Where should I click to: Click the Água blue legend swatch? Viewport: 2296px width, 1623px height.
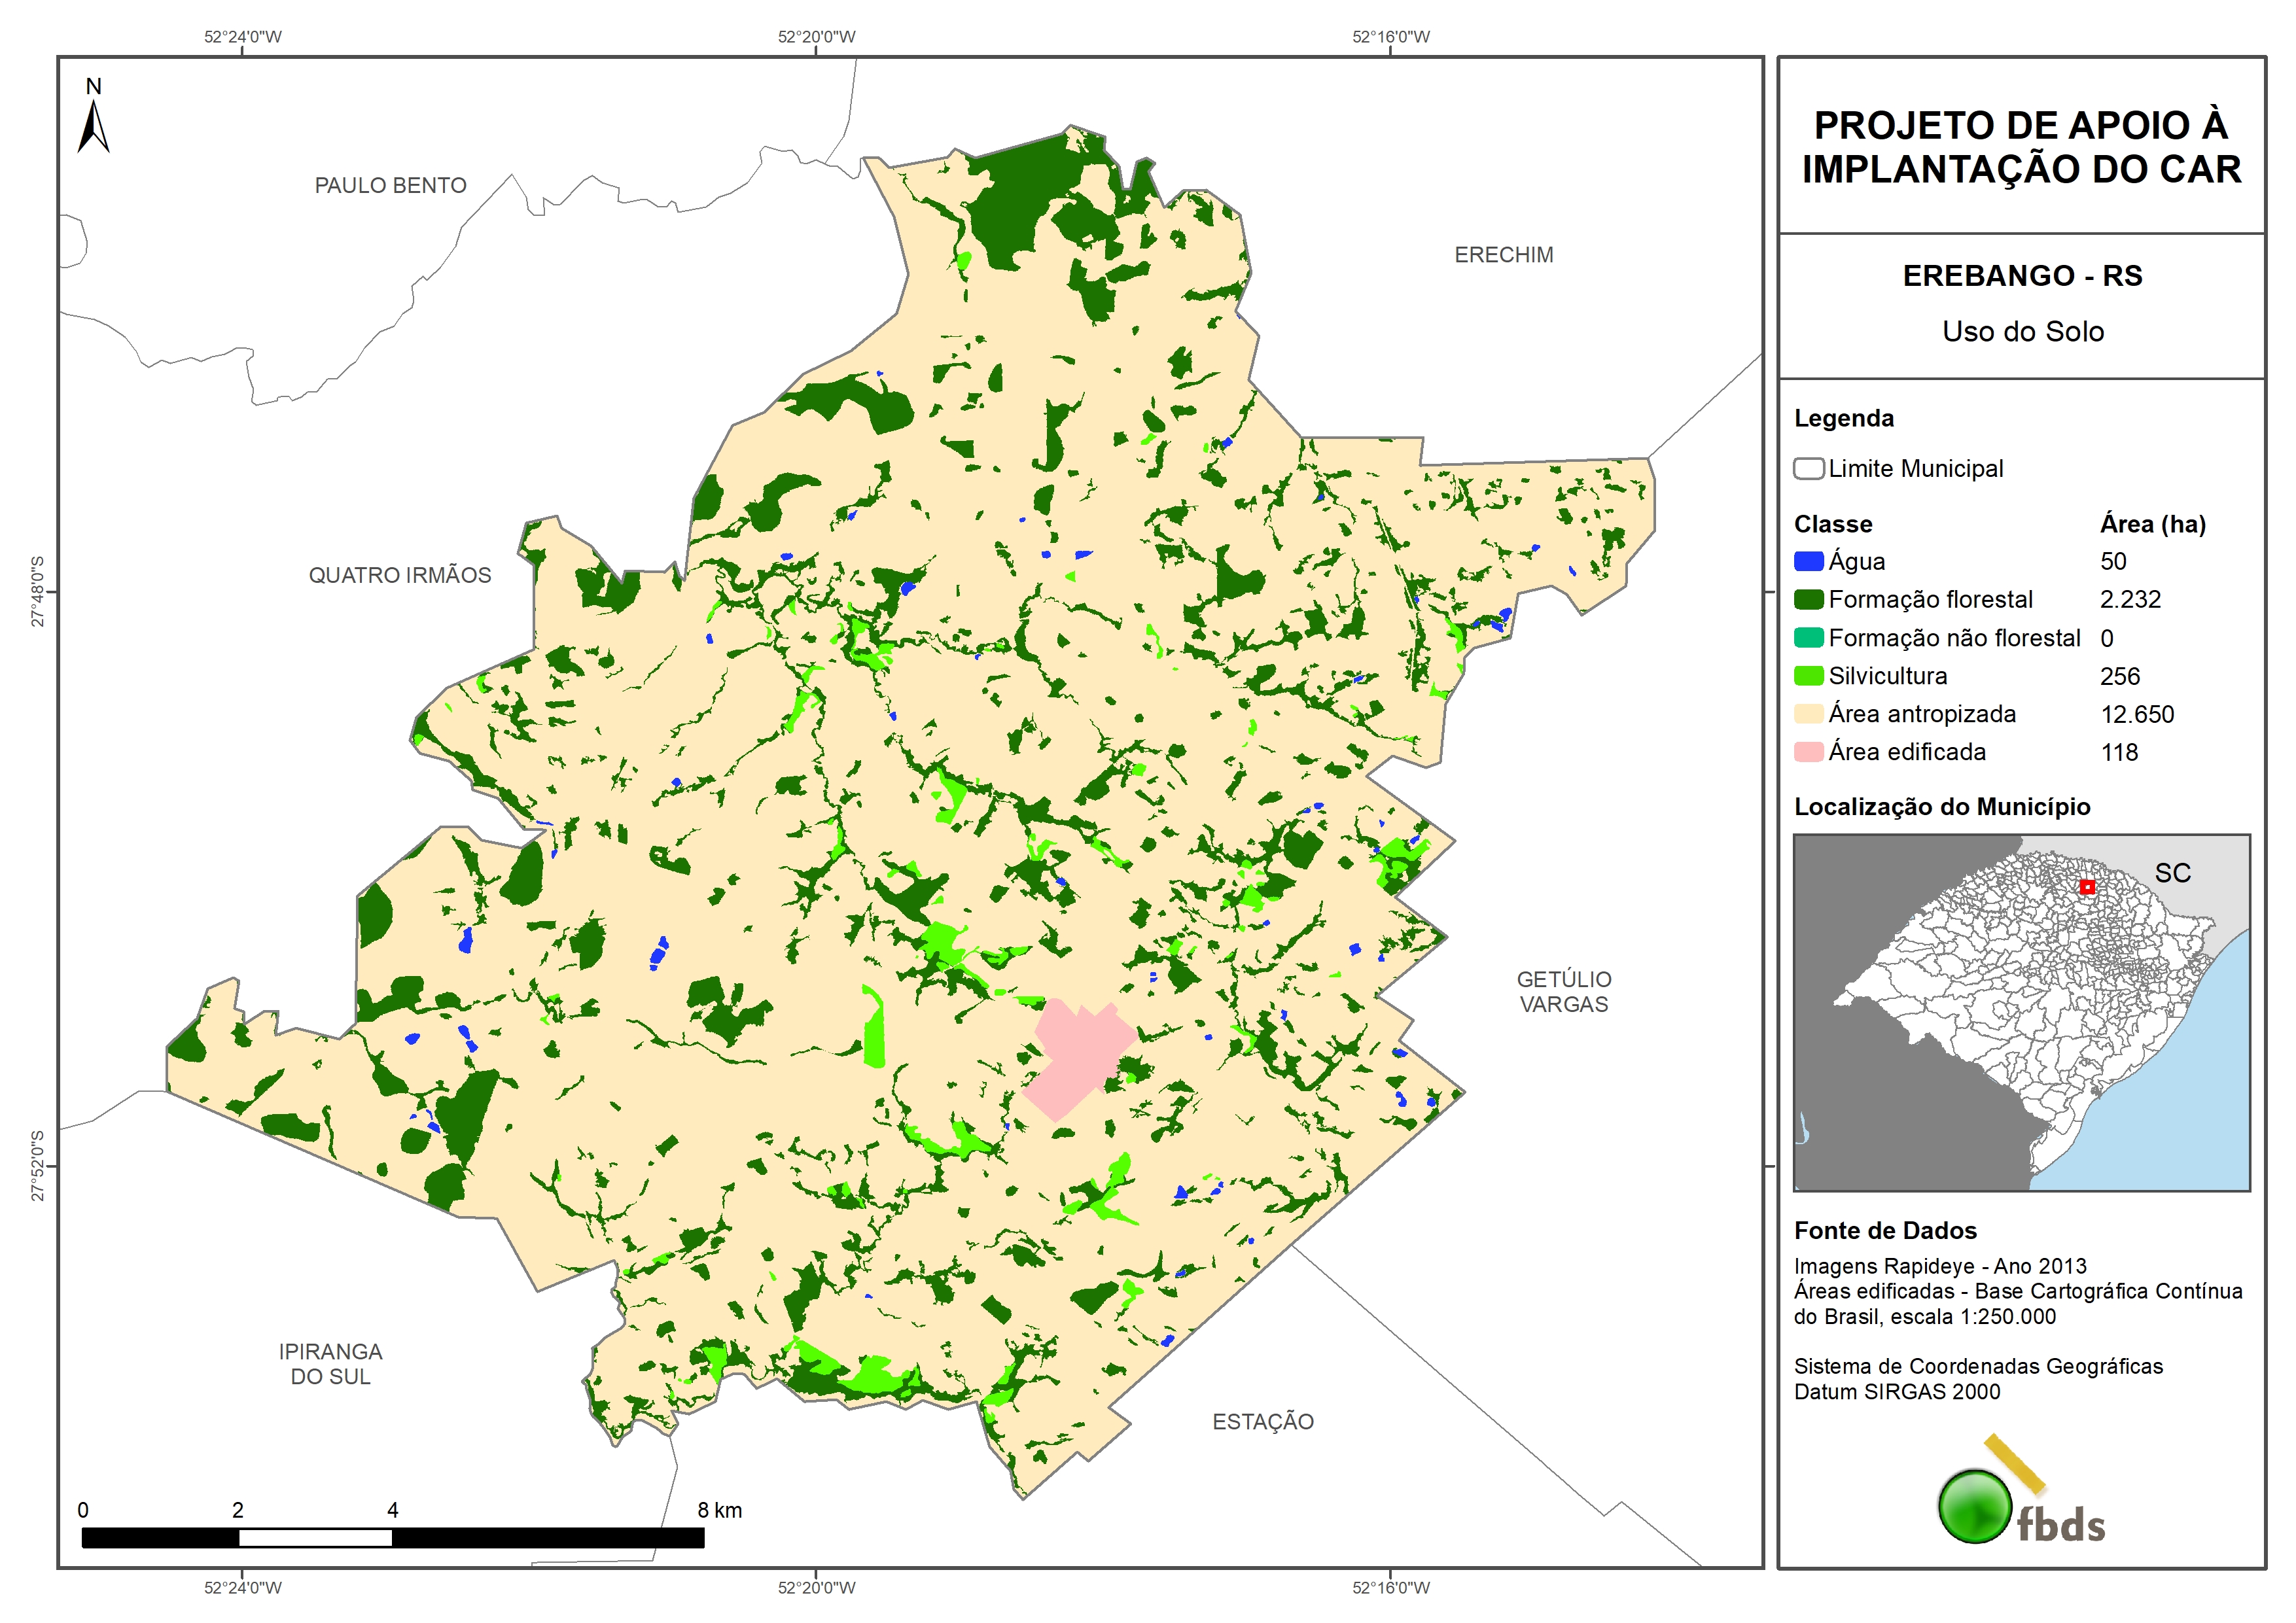click(1808, 561)
